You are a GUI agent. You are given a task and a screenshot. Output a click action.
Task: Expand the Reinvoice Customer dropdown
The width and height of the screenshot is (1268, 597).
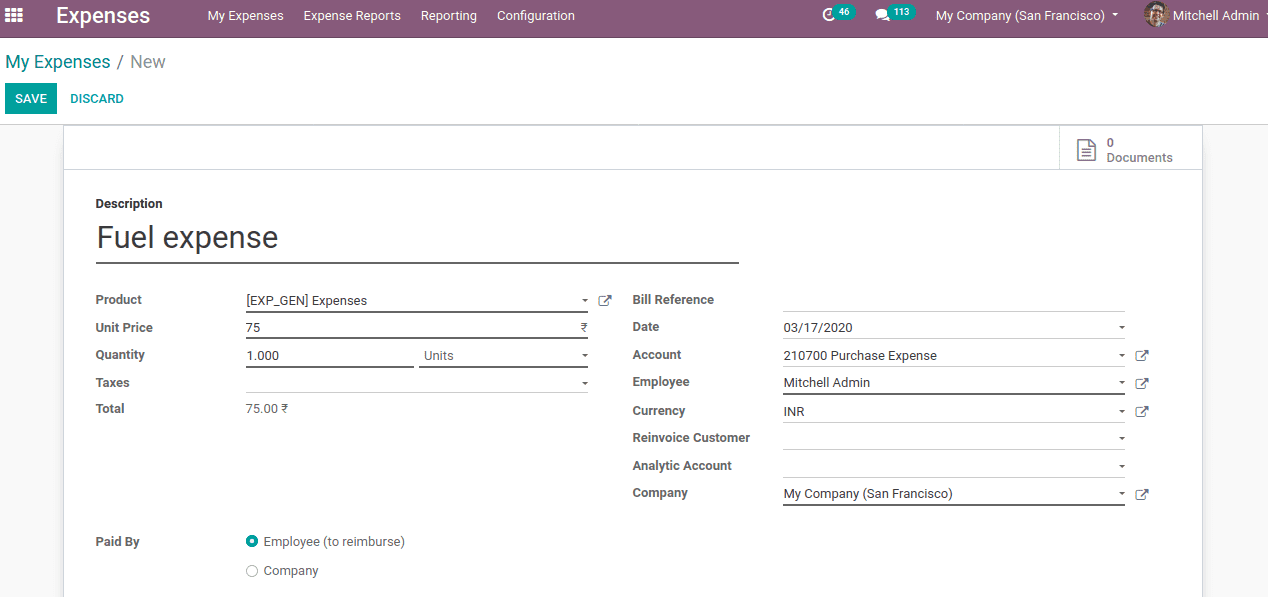click(1121, 438)
